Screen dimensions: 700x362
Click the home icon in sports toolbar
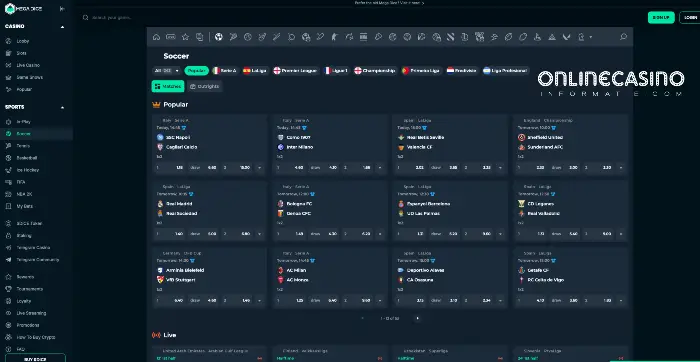click(x=156, y=37)
